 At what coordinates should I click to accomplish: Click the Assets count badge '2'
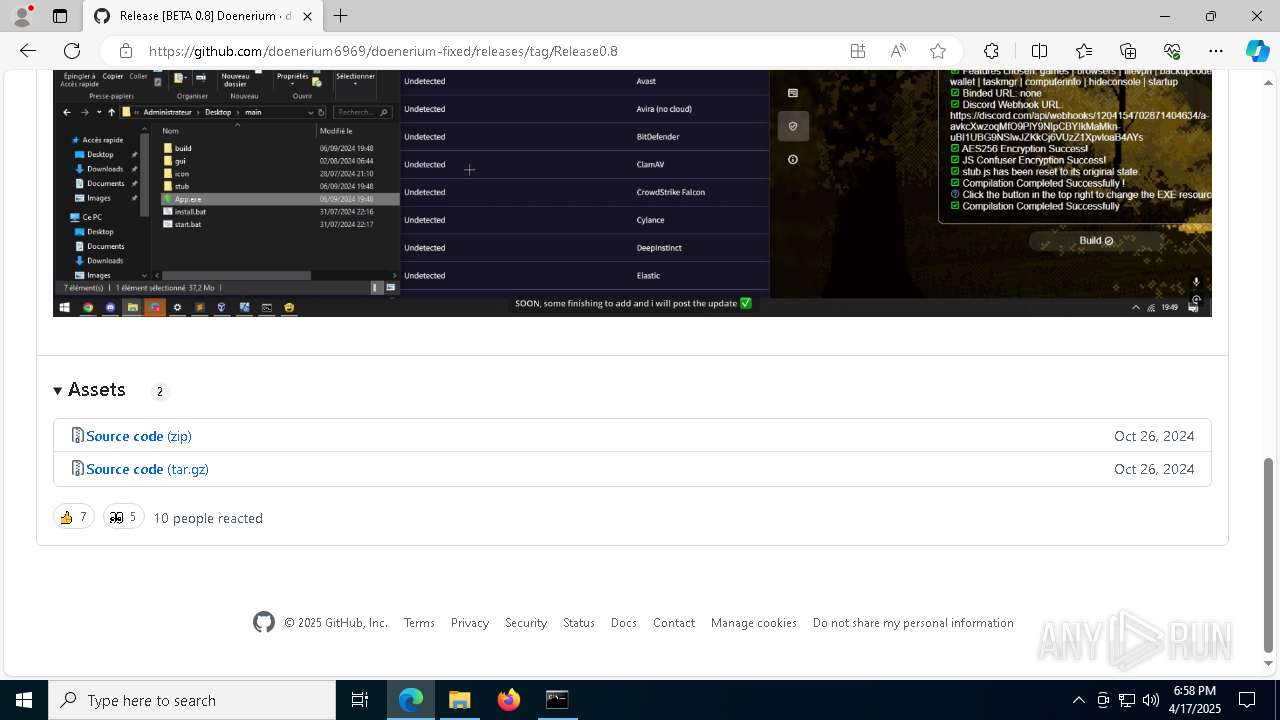(160, 391)
